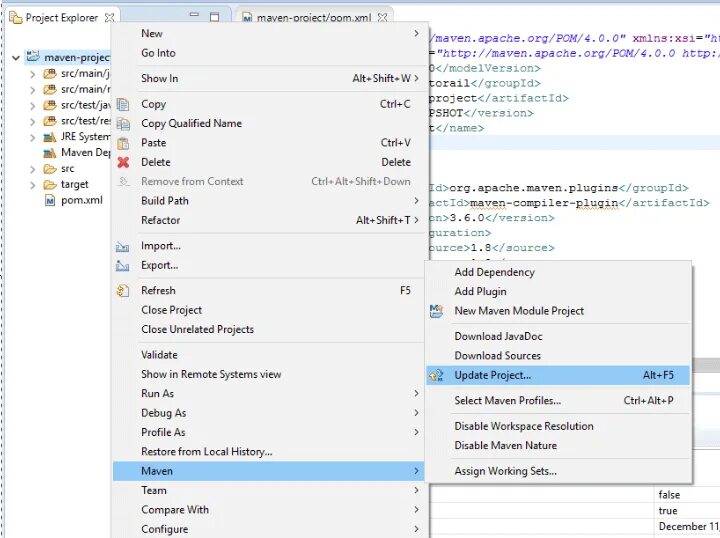Screen dimensions: 720x538
Task: Expand the JRE System Library node
Action: pyautogui.click(x=32, y=137)
